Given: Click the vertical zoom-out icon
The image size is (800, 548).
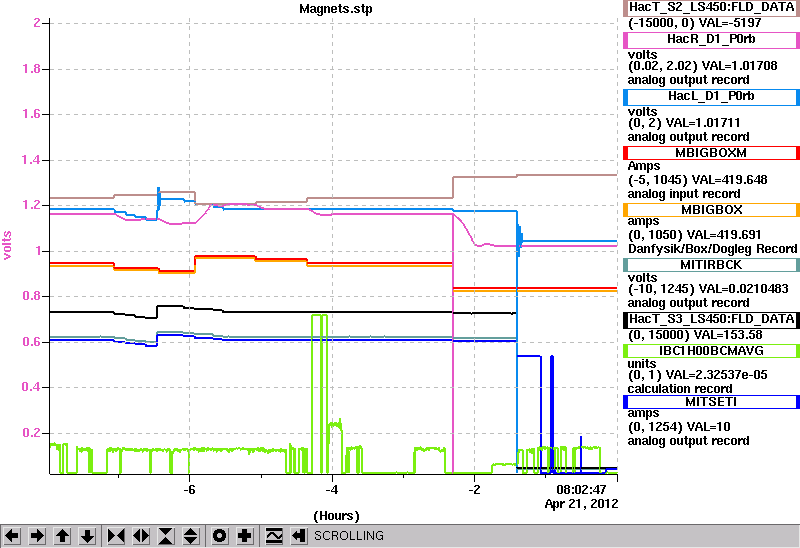Looking at the screenshot, I should point(190,536).
